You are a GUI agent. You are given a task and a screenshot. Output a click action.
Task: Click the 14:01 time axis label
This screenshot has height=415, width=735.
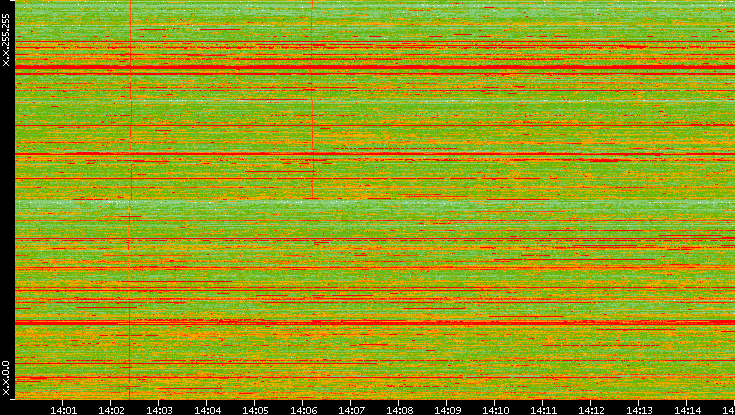coord(63,411)
